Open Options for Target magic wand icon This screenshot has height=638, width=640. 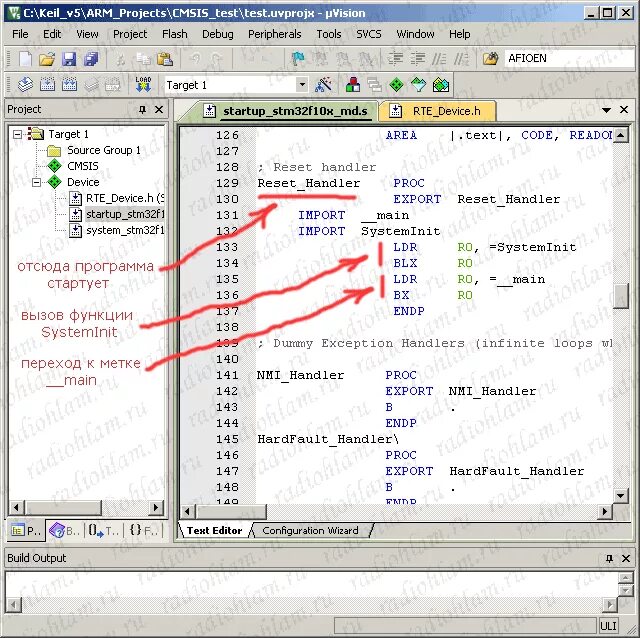323,85
